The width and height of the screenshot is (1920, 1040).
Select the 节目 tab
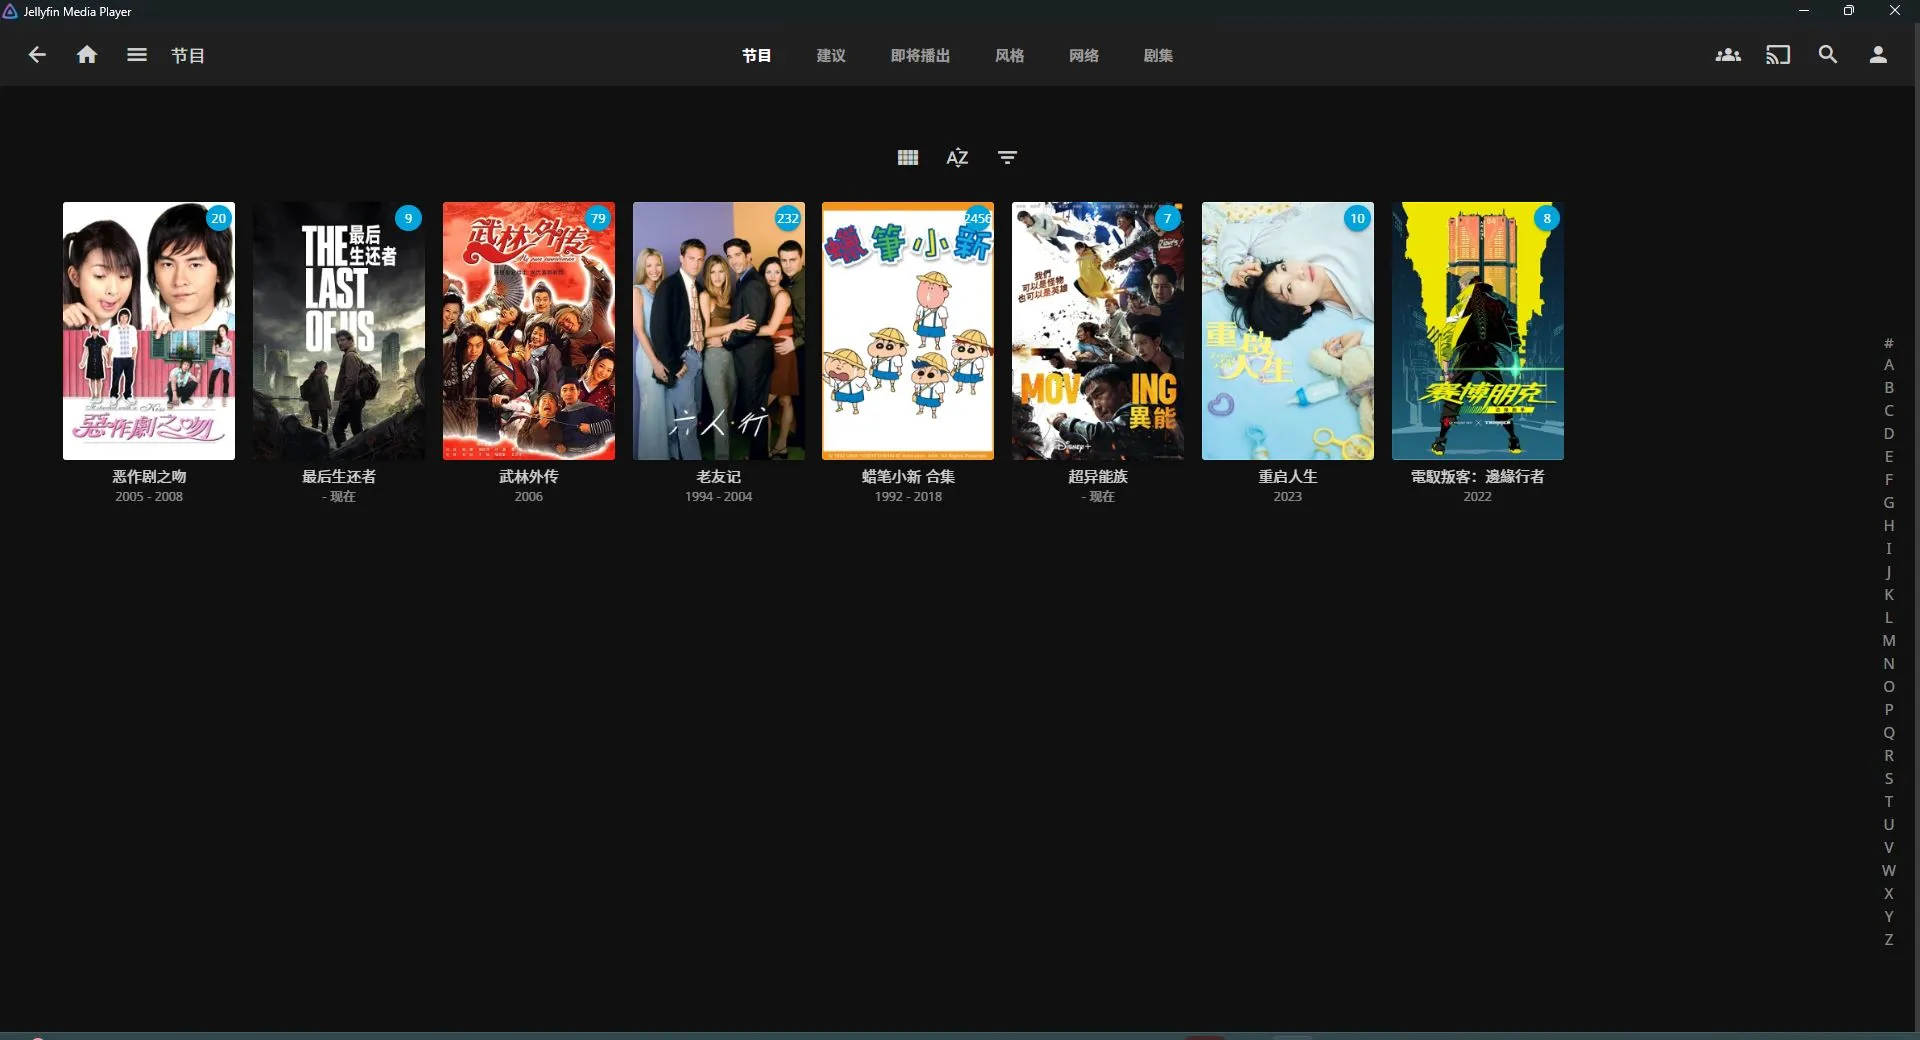757,56
